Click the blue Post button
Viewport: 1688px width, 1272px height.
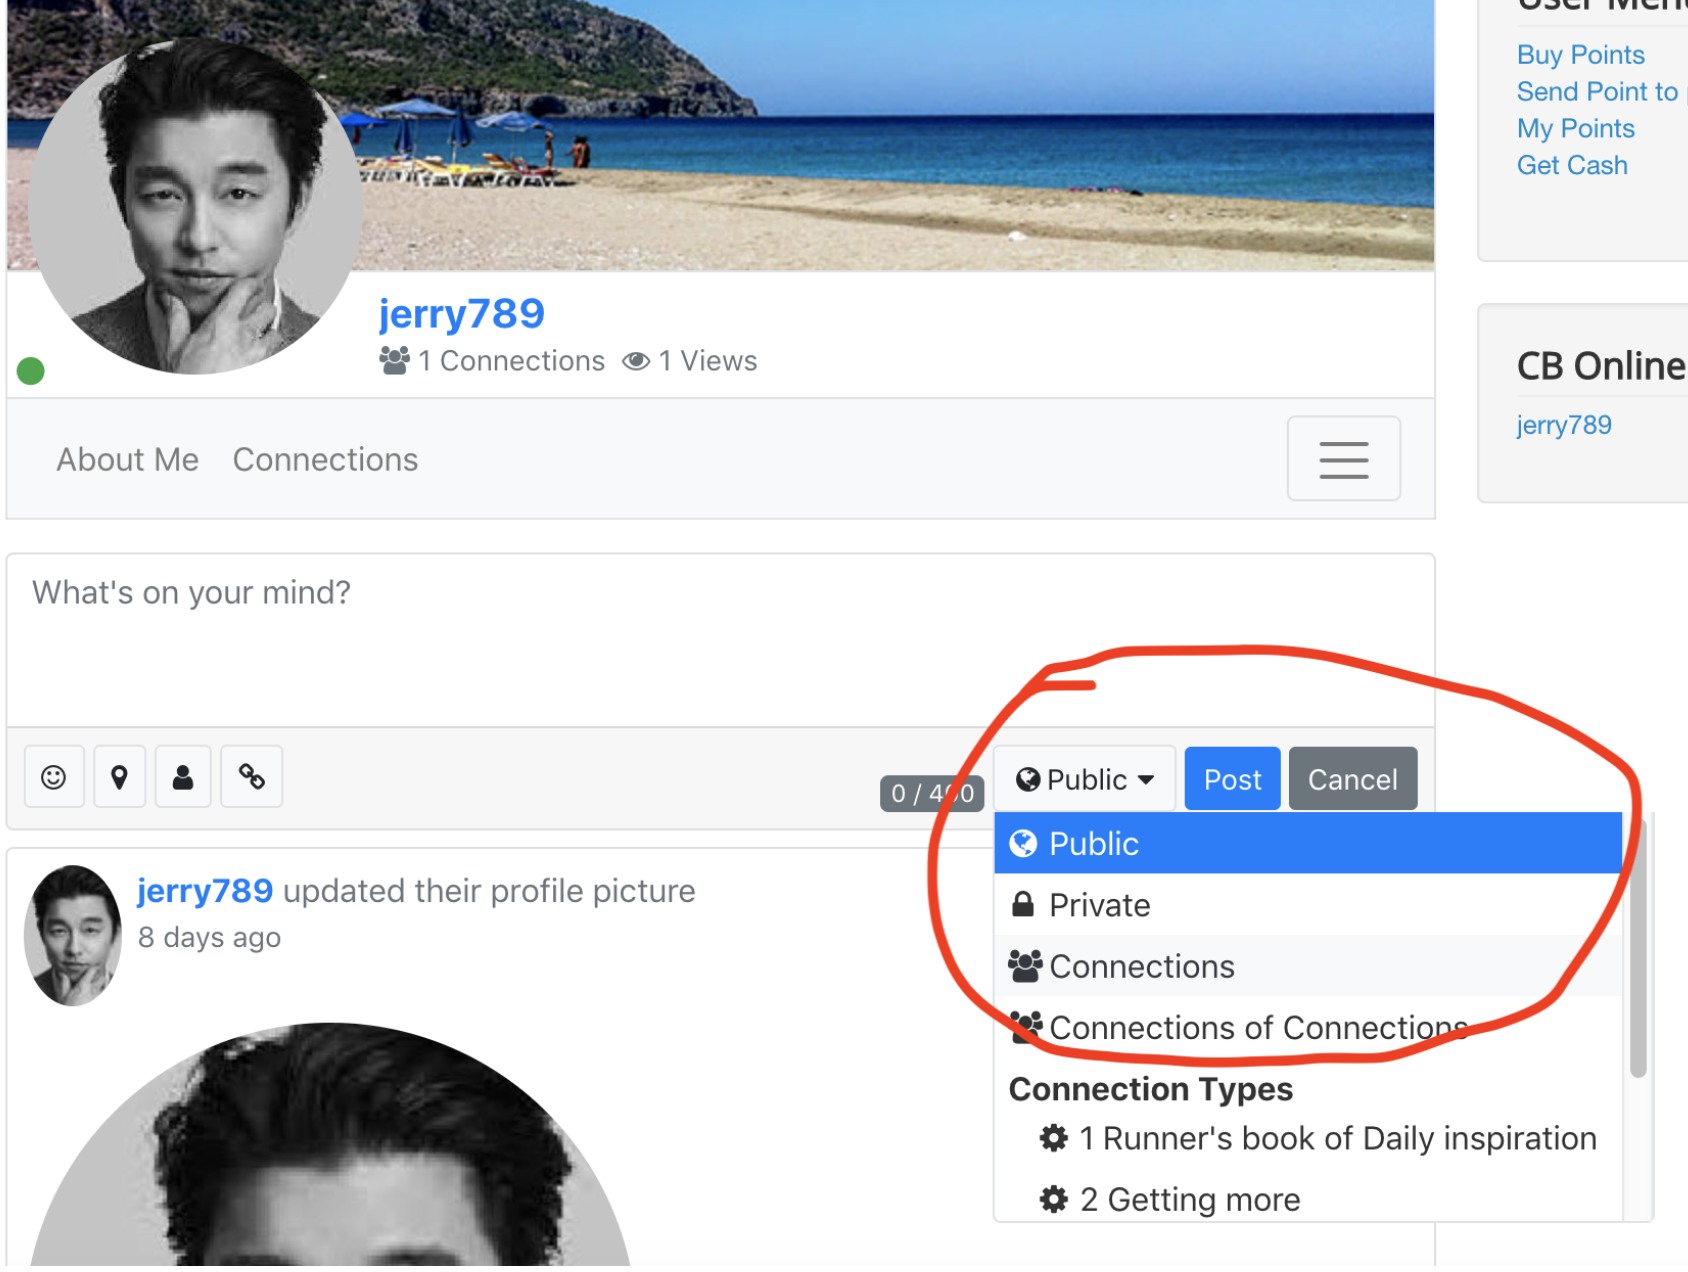[1232, 779]
